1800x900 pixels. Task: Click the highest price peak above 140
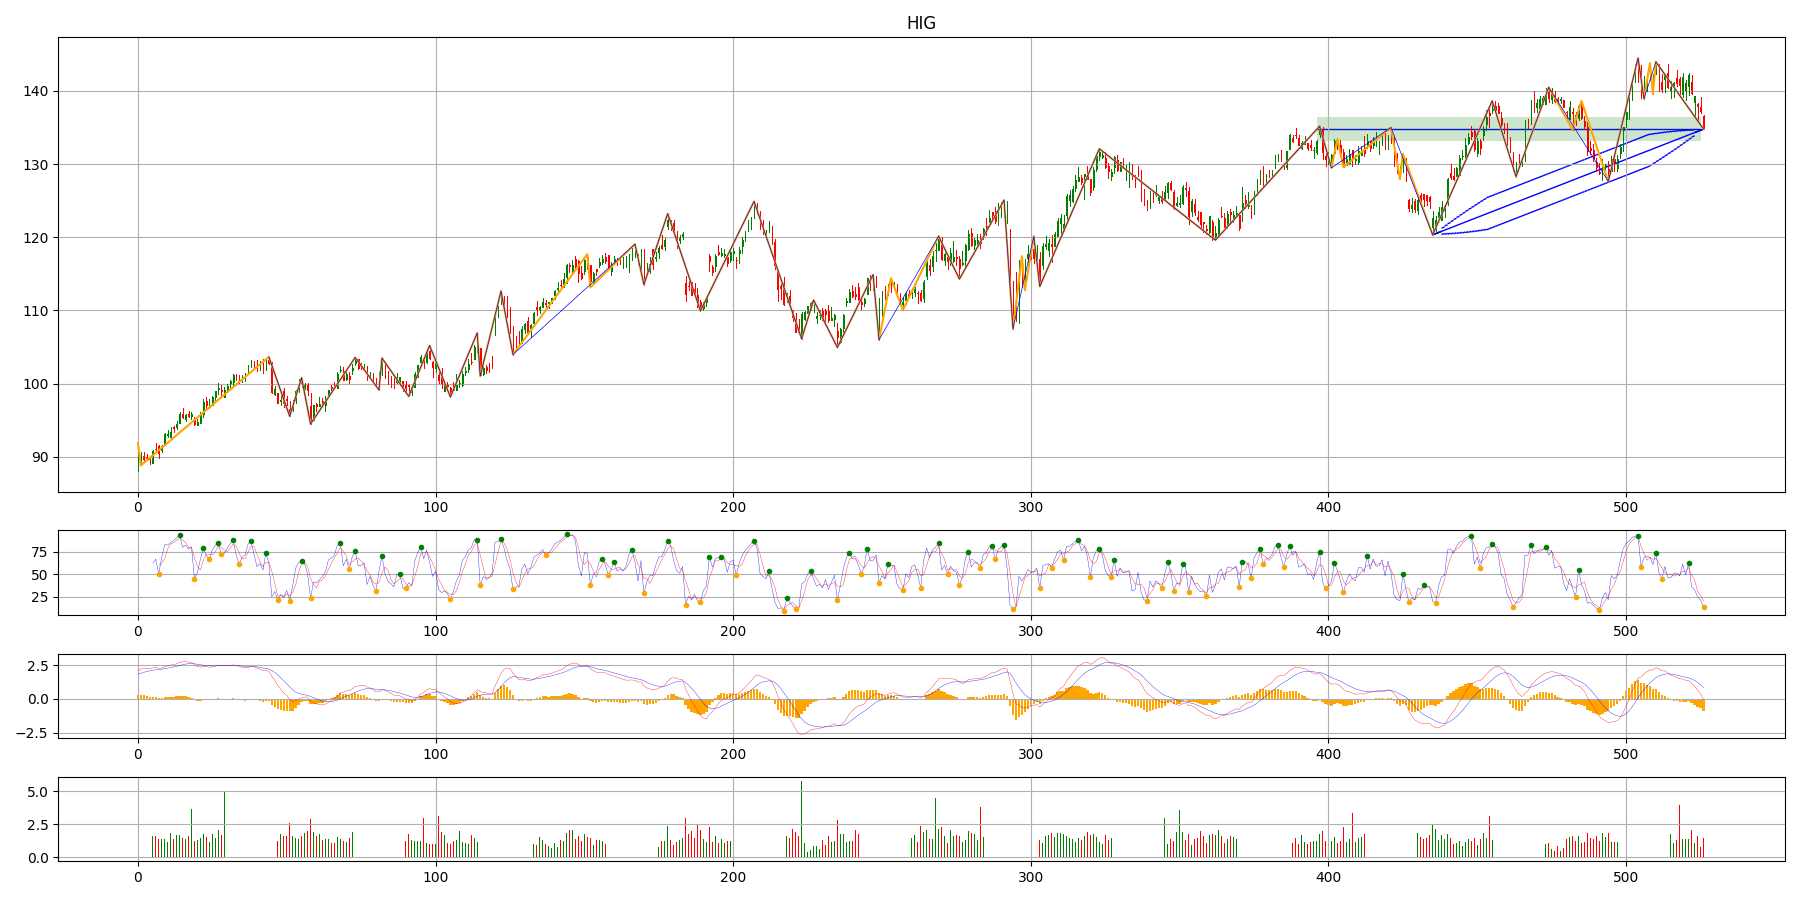coord(1637,59)
